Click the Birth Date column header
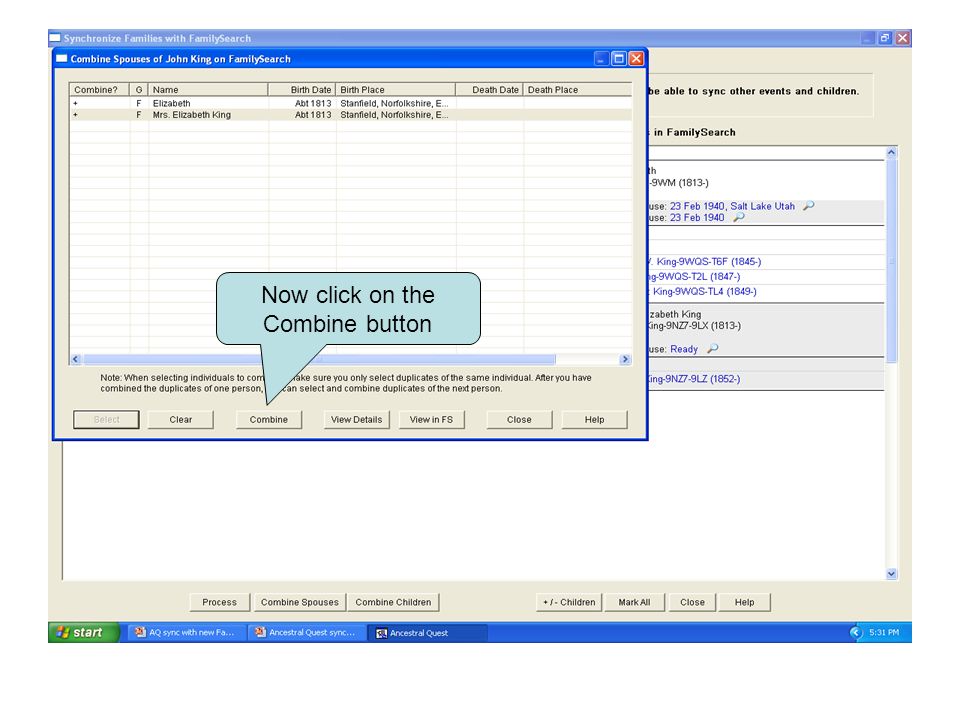 (302, 89)
